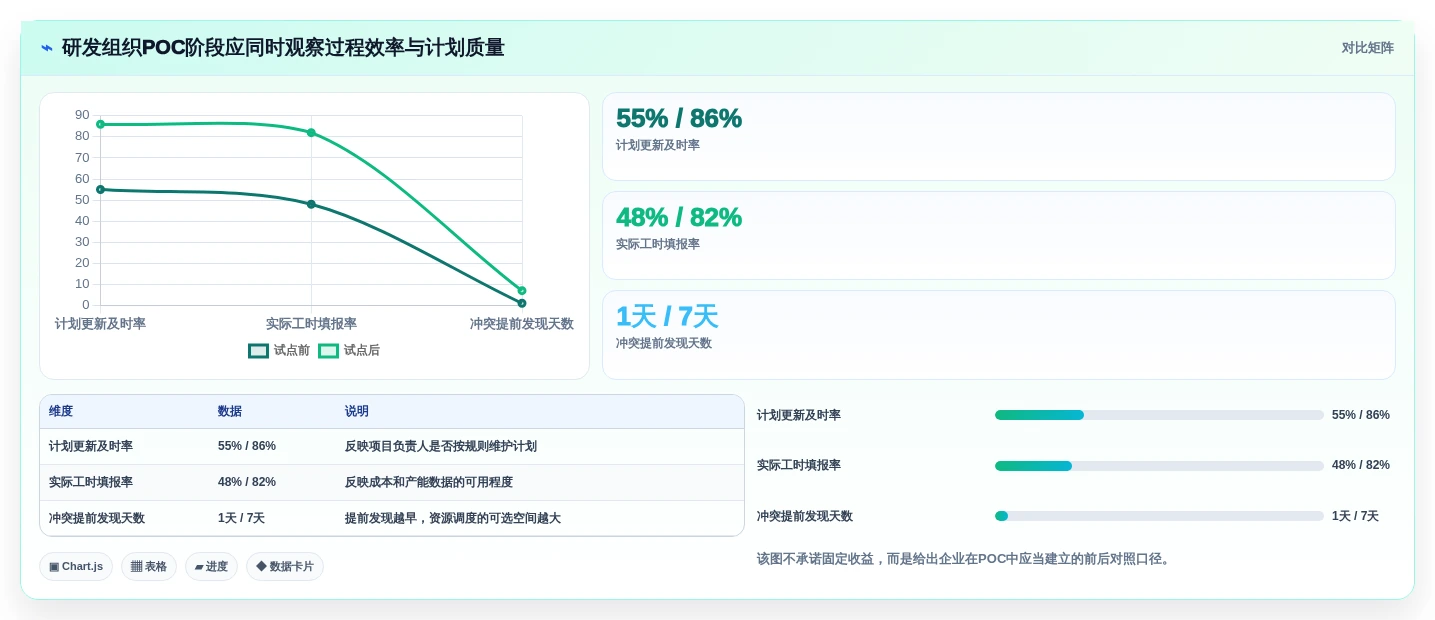Click the 进度 tag chip

pyautogui.click(x=211, y=567)
